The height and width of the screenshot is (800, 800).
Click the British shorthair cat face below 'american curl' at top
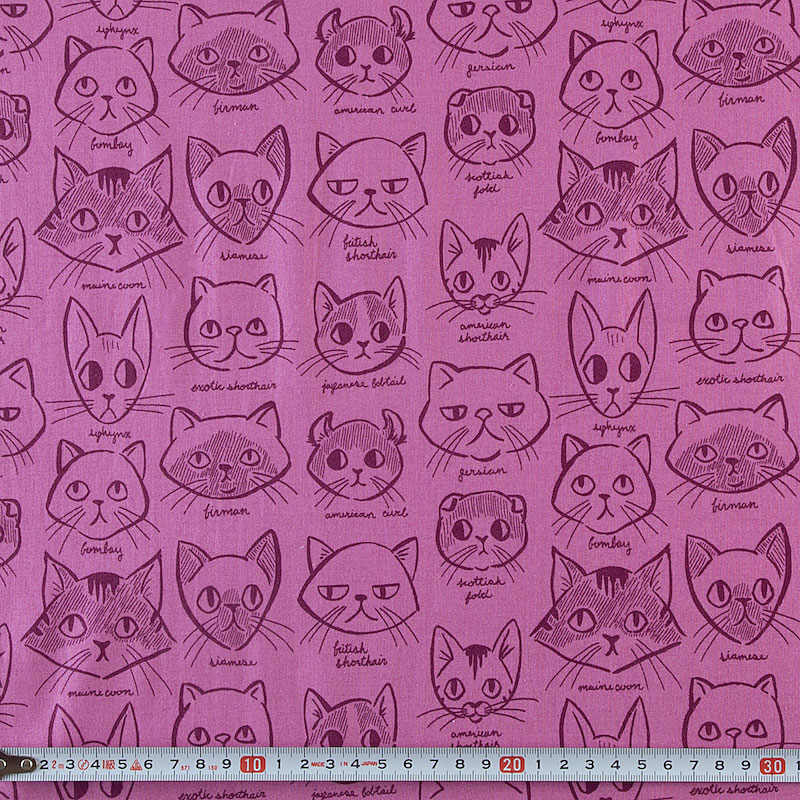[x=366, y=185]
